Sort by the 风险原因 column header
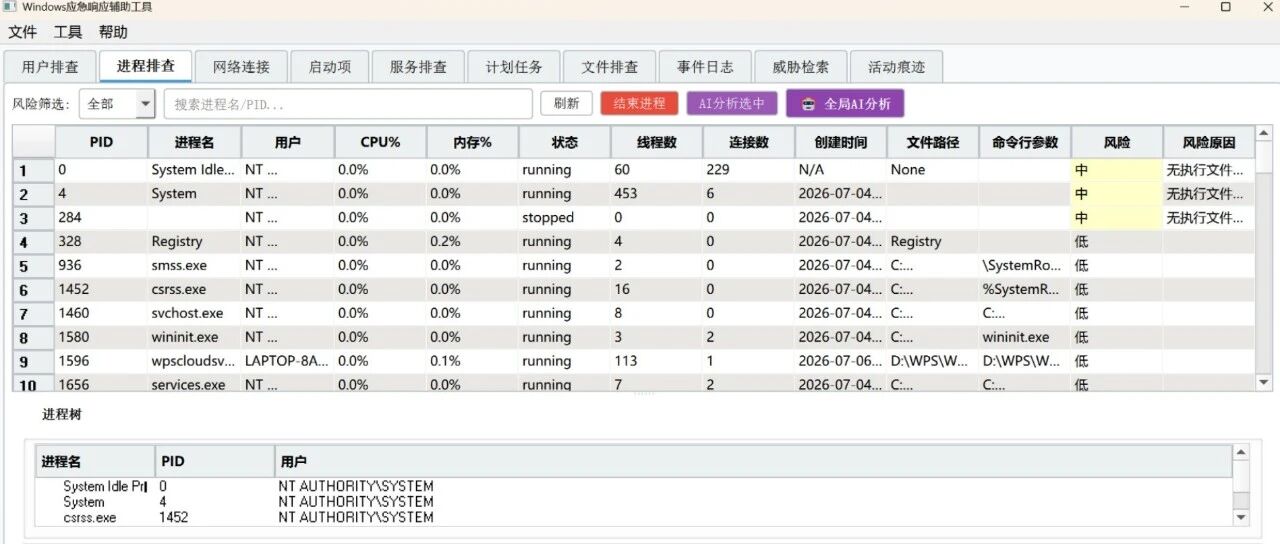The image size is (1280, 544). click(1209, 142)
